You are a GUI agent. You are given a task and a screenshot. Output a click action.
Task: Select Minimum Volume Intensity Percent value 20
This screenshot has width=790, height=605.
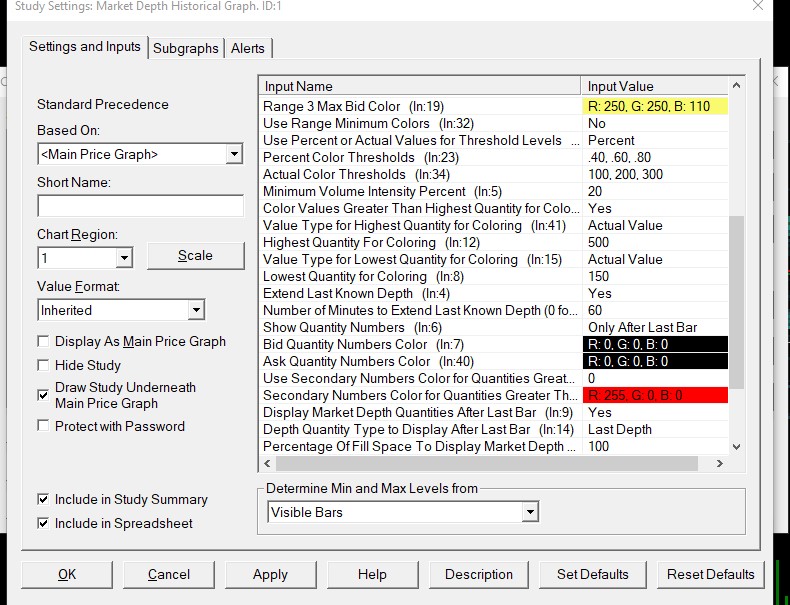click(x=655, y=191)
